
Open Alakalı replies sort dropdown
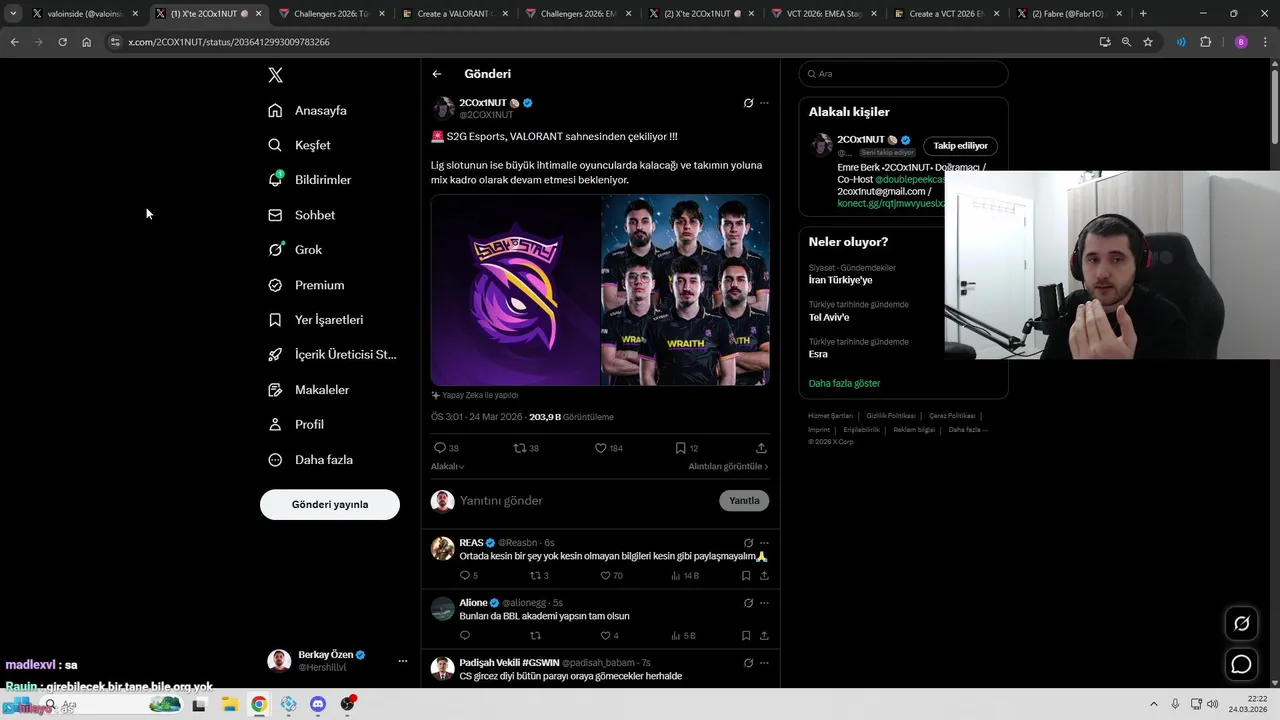click(447, 467)
